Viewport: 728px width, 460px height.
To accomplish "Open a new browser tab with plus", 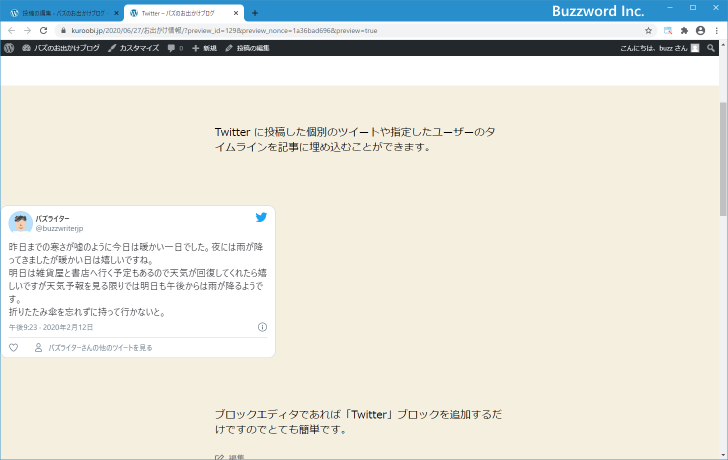I will [x=254, y=13].
